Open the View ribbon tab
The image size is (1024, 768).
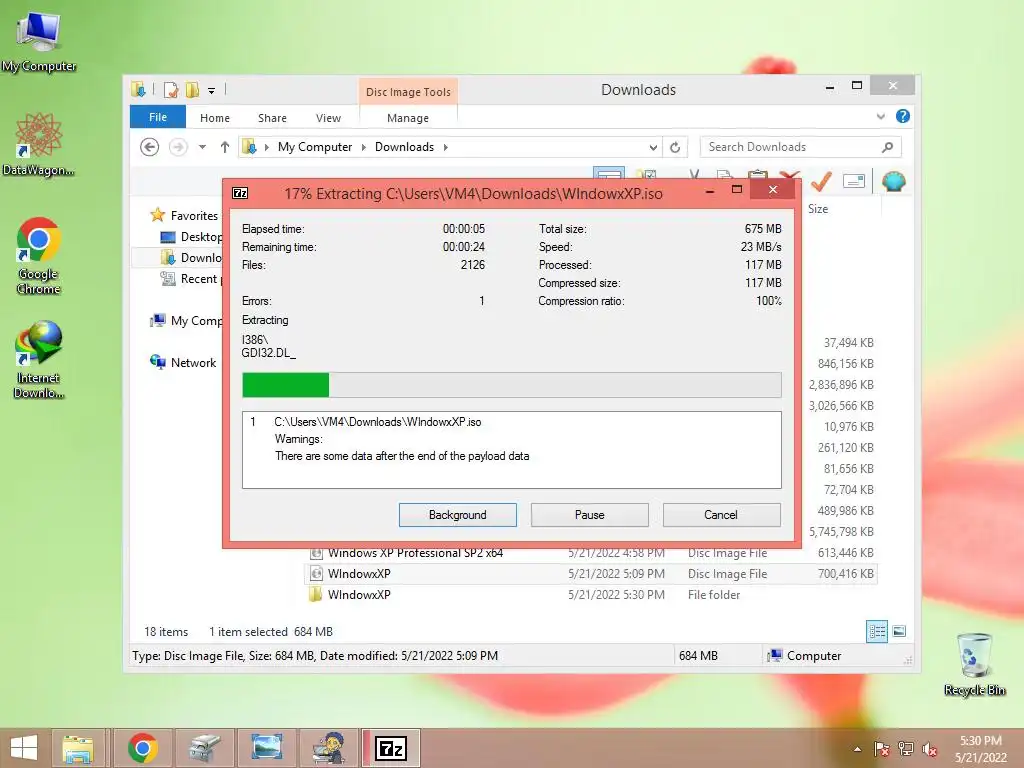point(328,118)
